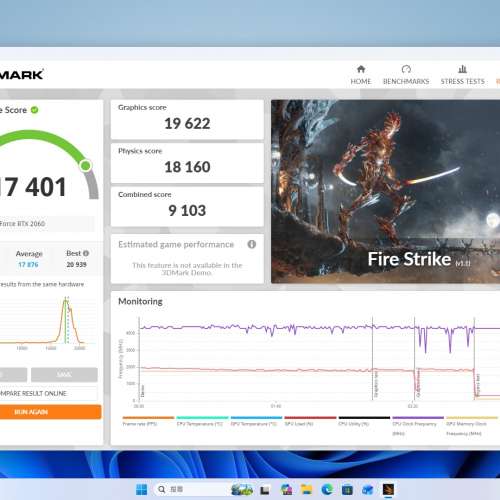Click the info icon beside Estimated game performance

[252, 244]
